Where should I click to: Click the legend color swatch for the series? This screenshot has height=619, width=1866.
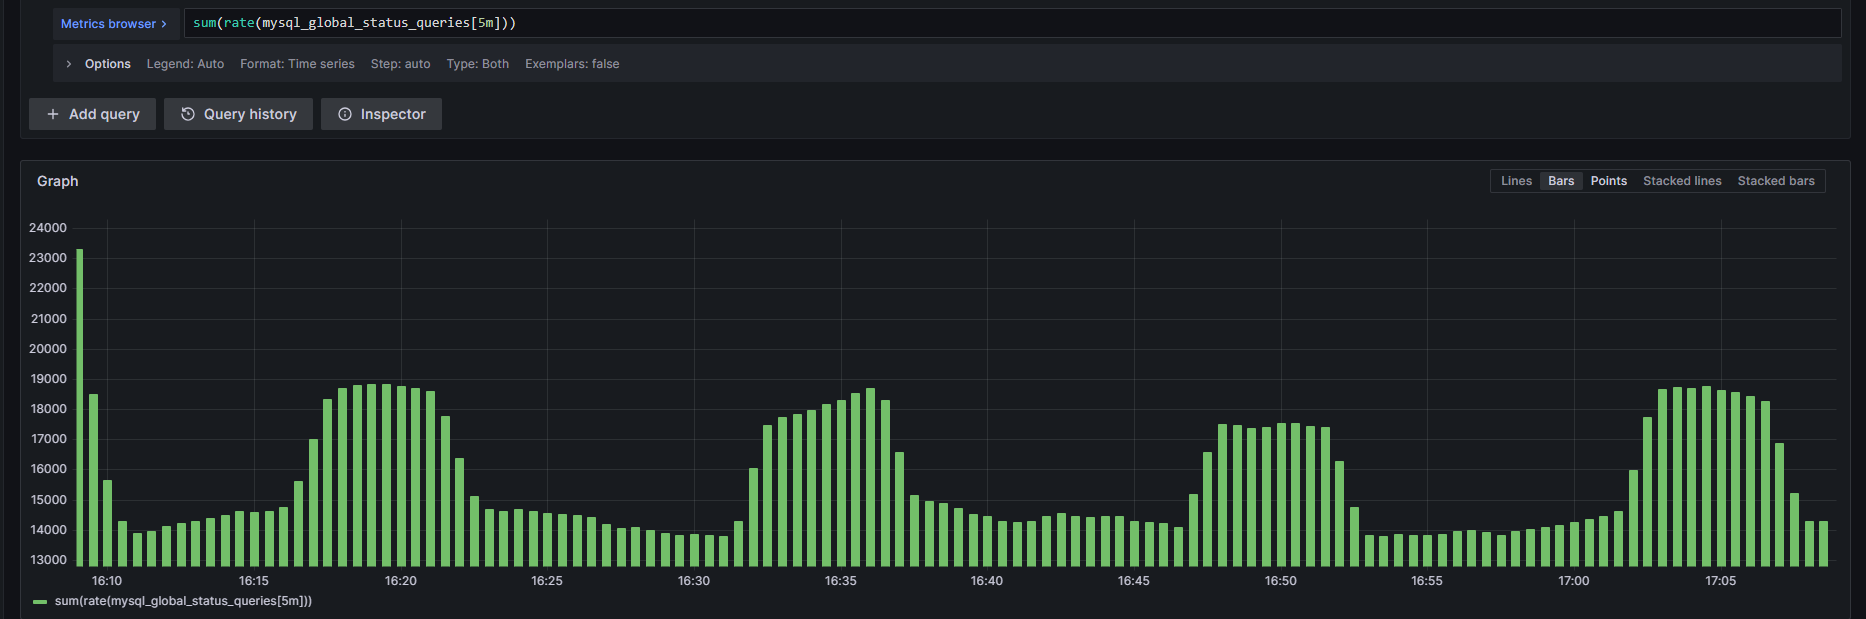(40, 602)
